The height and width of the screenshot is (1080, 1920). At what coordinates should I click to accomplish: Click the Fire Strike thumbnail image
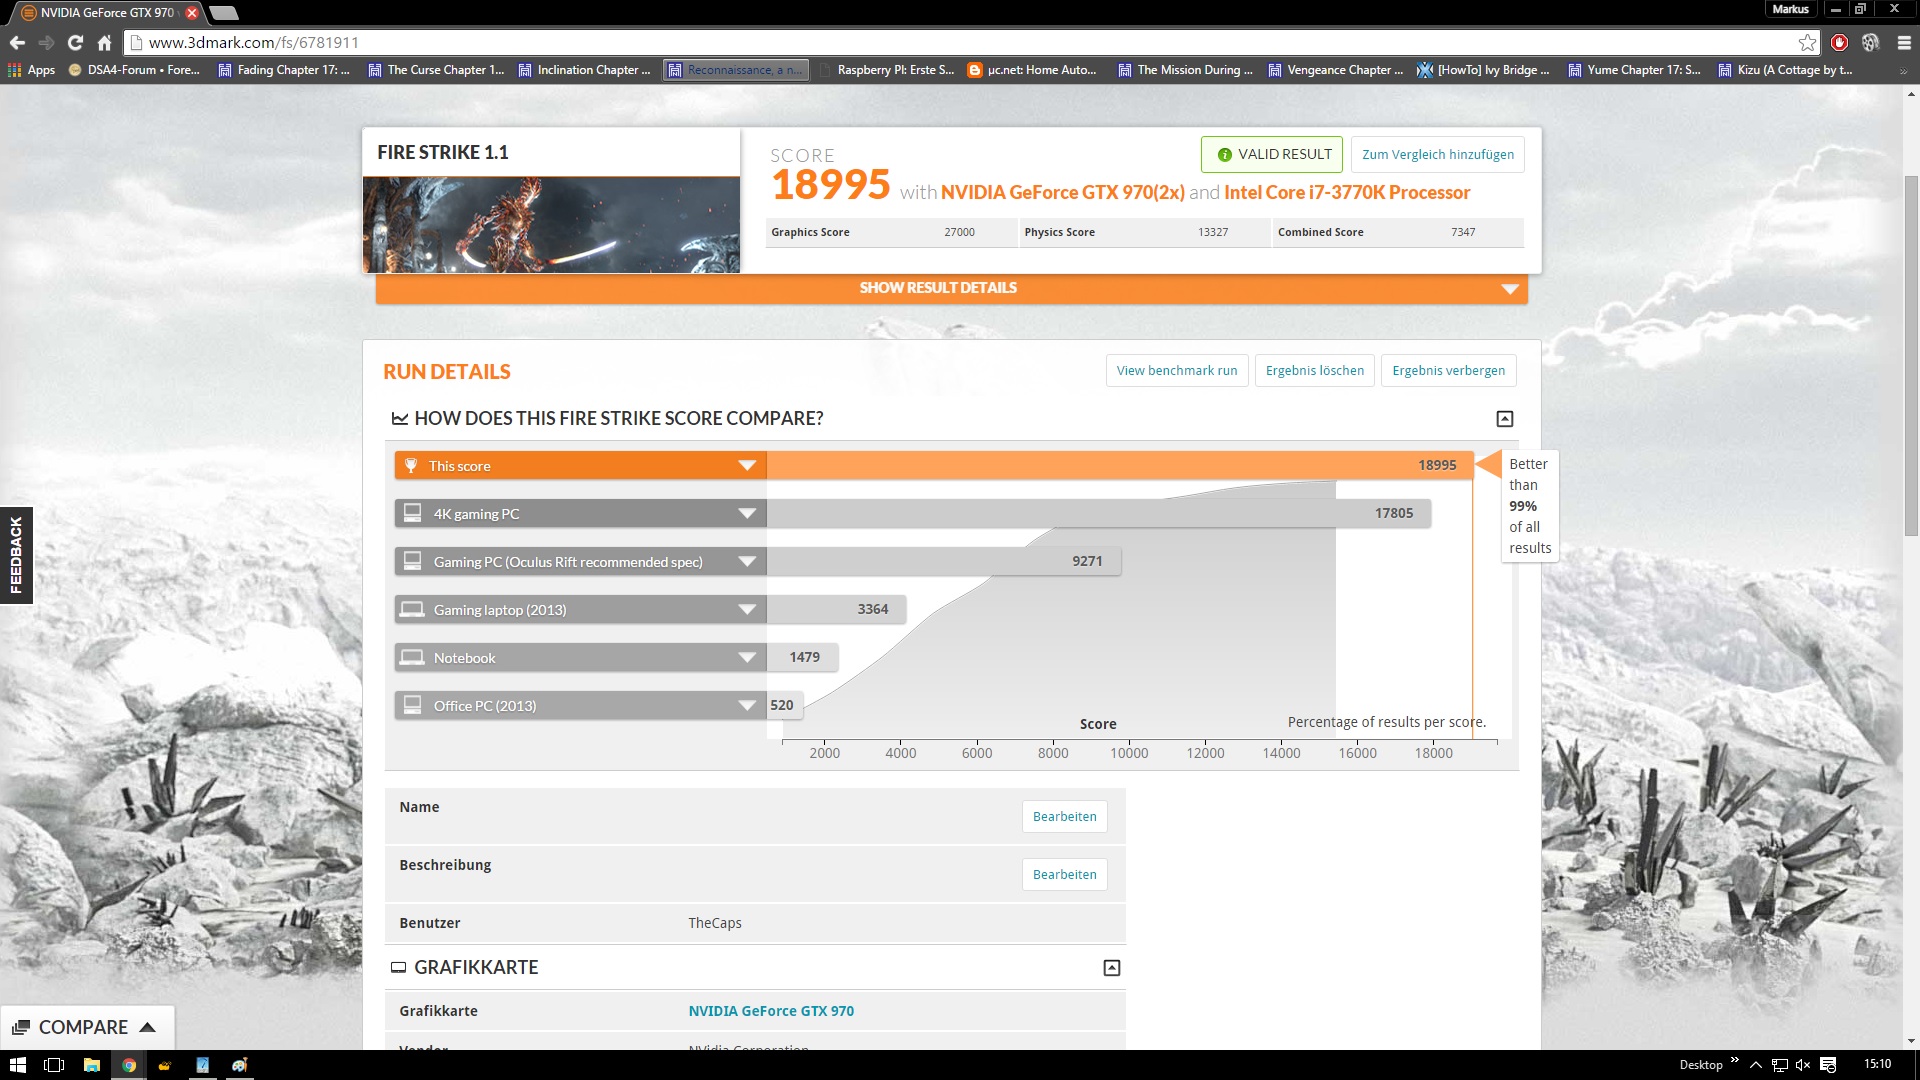click(x=551, y=225)
